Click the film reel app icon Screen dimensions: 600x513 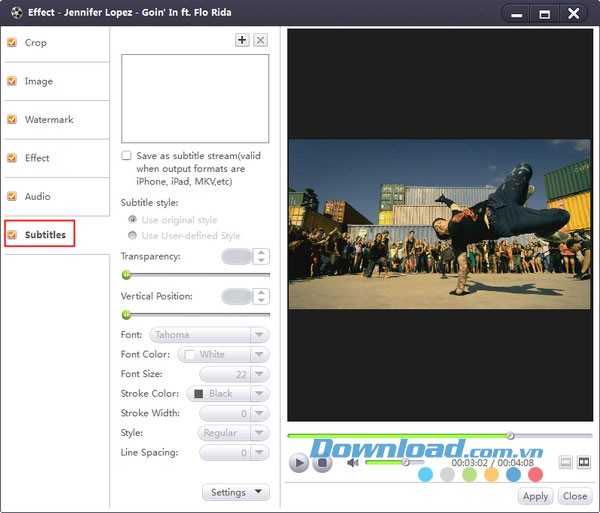(x=17, y=13)
